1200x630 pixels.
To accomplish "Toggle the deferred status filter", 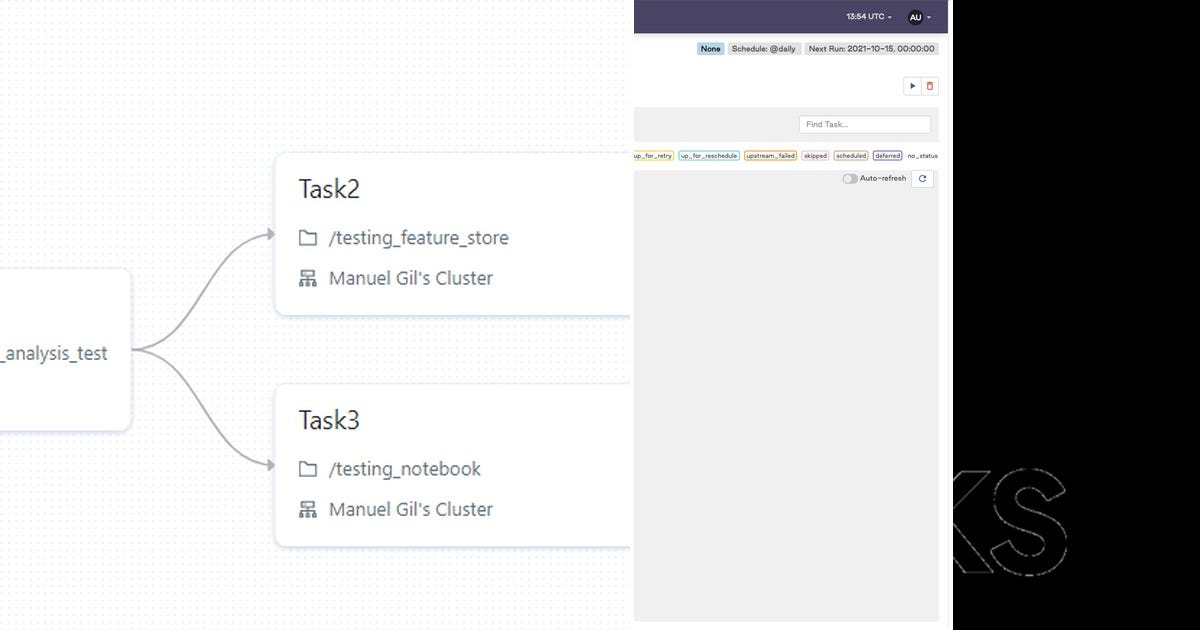I will point(887,155).
